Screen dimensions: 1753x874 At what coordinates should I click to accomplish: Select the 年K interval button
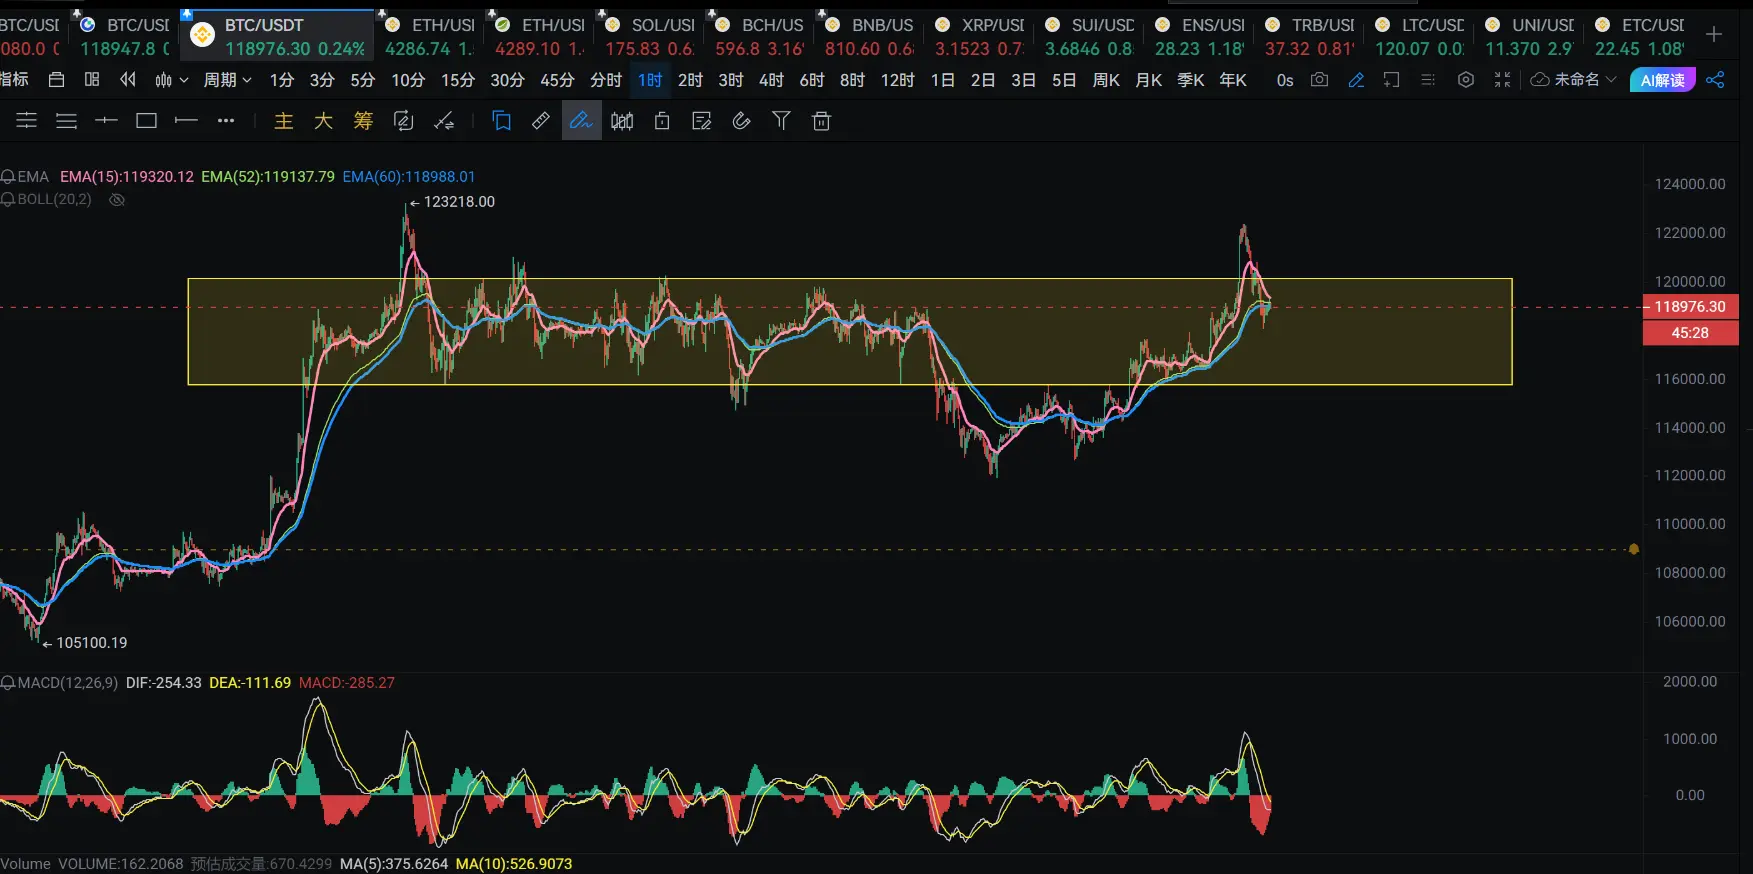1233,80
